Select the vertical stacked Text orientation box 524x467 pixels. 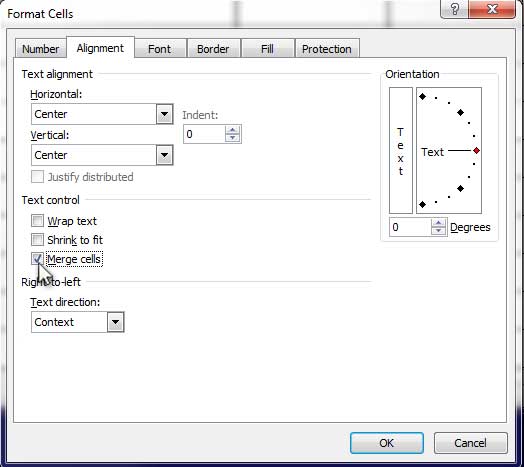pyautogui.click(x=401, y=150)
